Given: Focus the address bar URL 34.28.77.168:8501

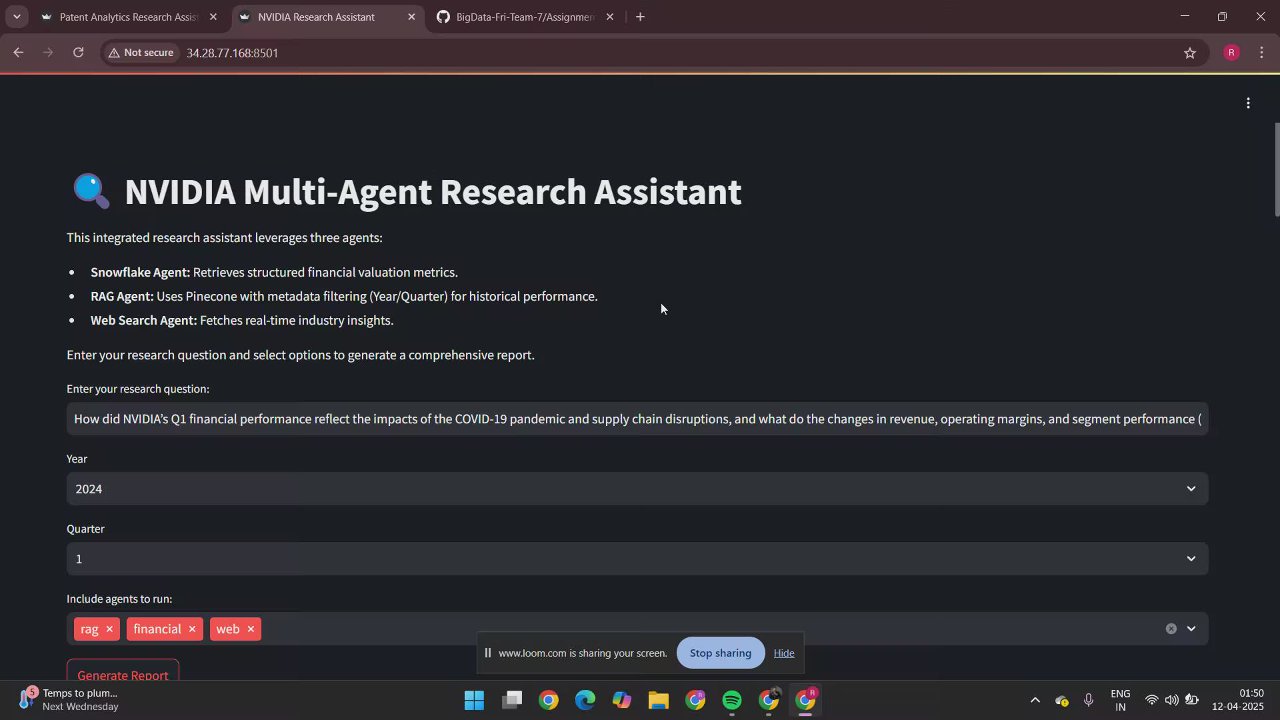Looking at the screenshot, I should point(232,53).
